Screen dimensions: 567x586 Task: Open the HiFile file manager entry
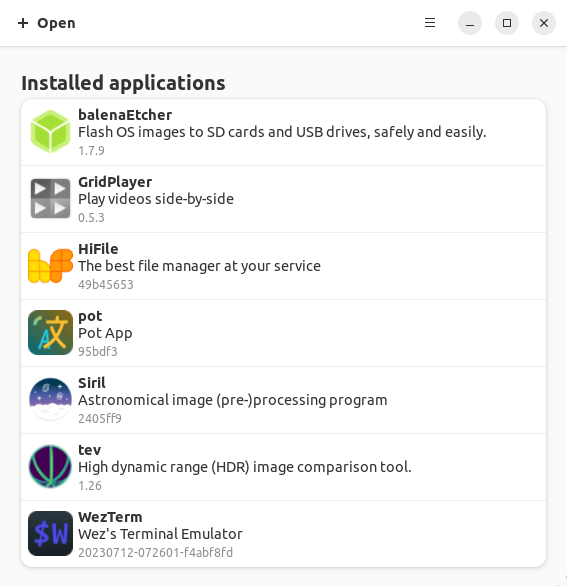tap(284, 266)
